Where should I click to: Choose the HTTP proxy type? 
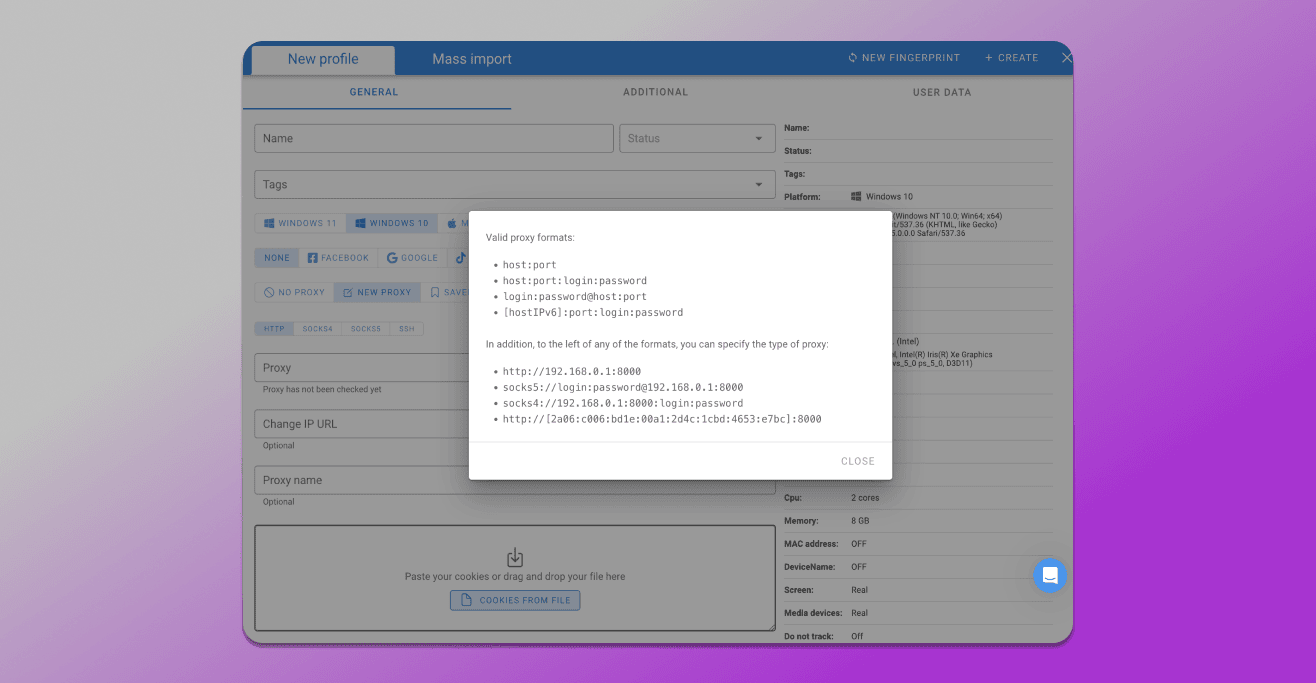point(274,329)
